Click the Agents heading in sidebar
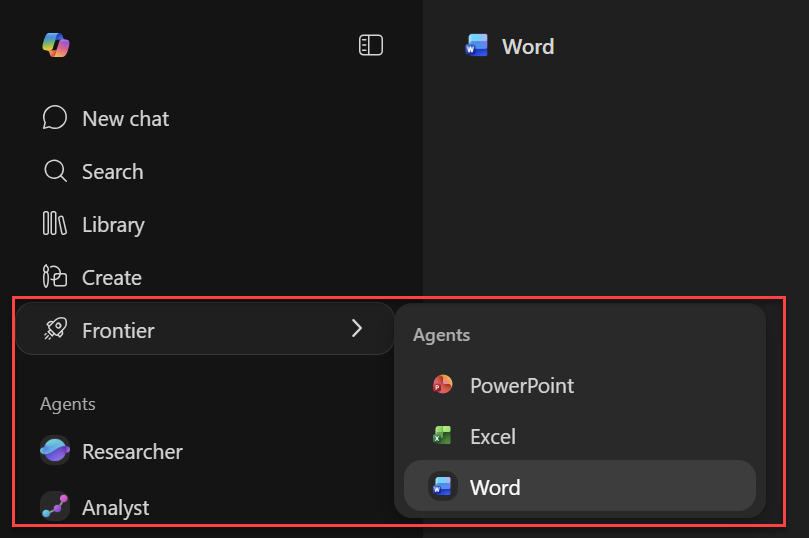Screen dimensions: 809x538 point(68,404)
